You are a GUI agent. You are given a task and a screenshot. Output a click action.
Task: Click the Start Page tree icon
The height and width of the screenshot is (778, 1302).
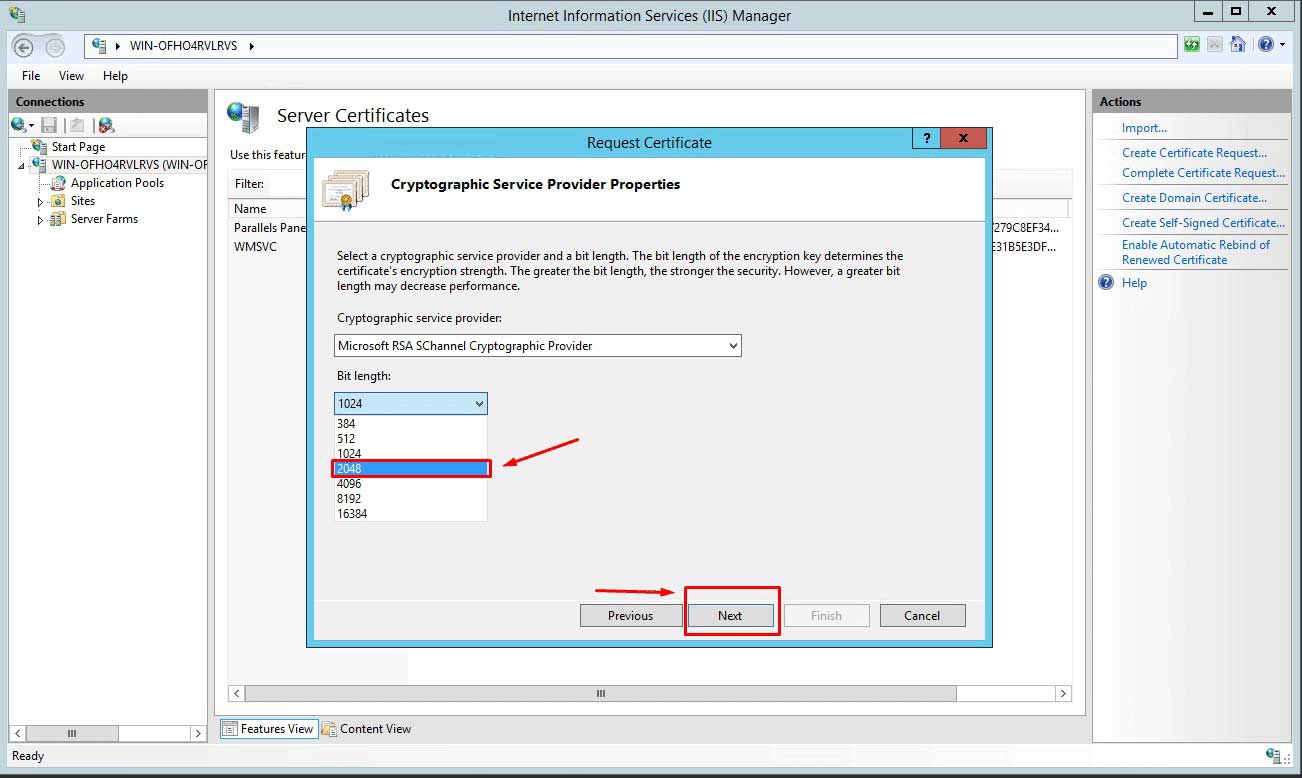pos(40,147)
